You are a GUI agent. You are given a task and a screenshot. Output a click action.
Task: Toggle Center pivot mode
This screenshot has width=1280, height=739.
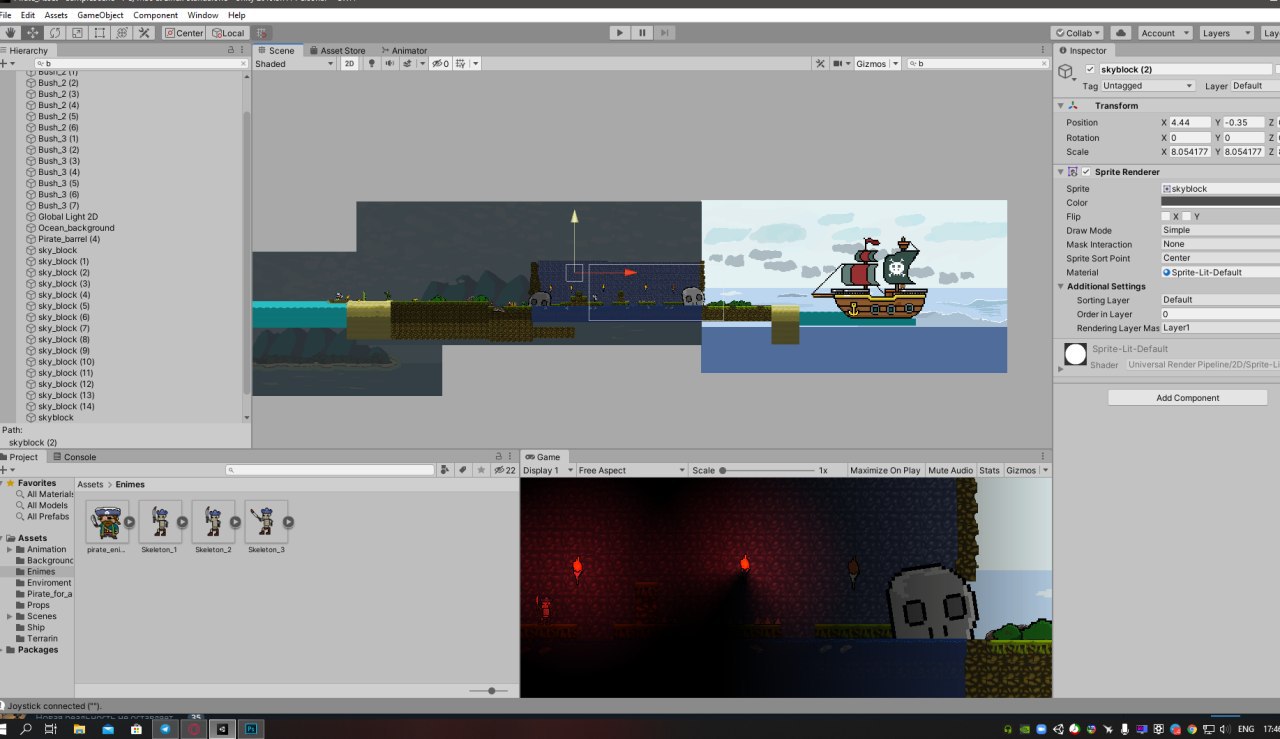click(x=184, y=33)
